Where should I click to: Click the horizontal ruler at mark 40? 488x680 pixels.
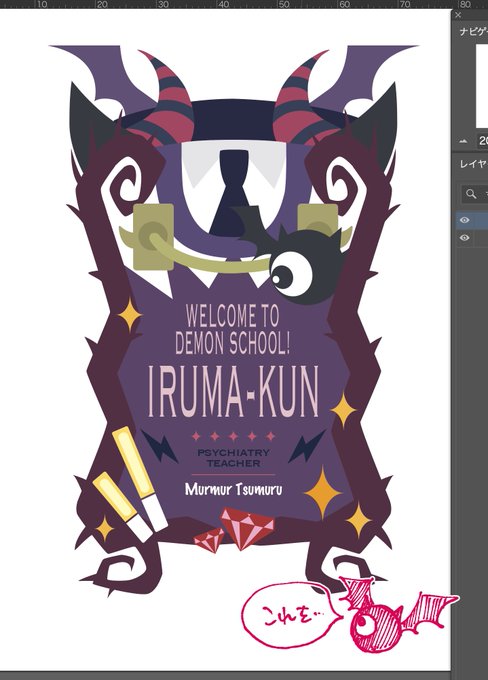[x=223, y=4]
